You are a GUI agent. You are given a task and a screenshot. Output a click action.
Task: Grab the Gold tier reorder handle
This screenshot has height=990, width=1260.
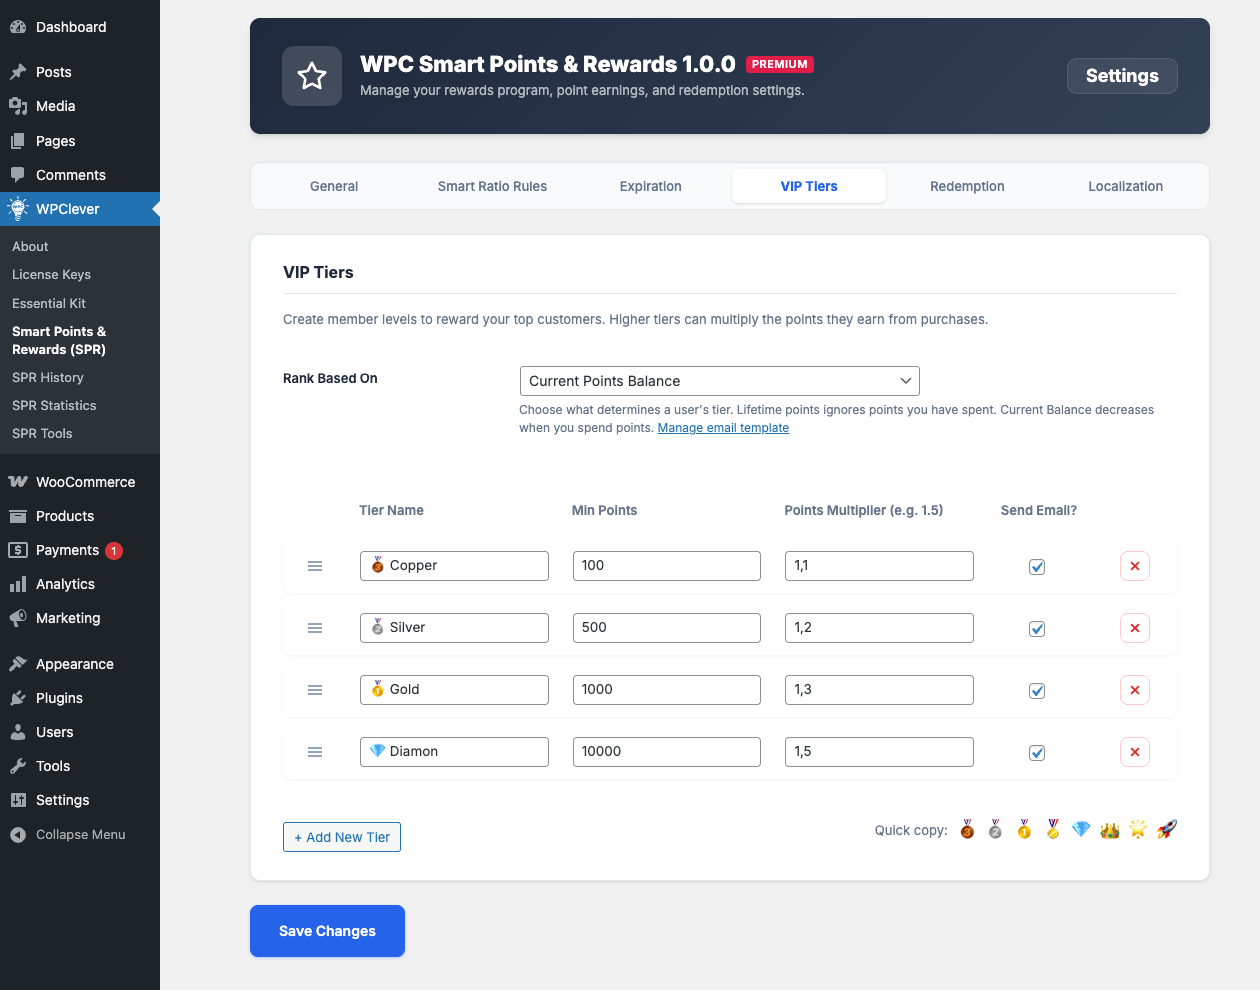[315, 690]
